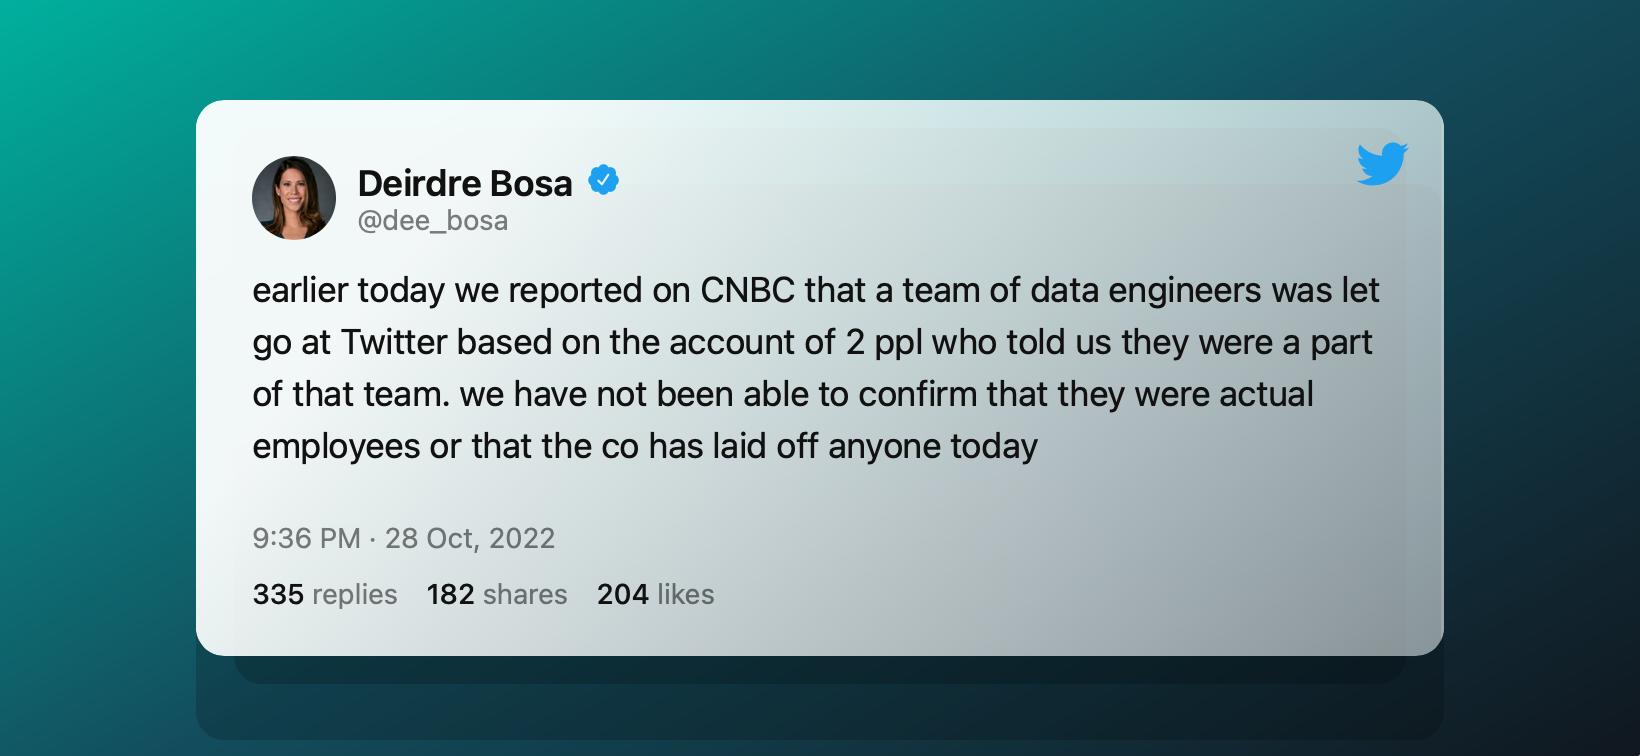Click the 9:36 PM timestamp
This screenshot has width=1640, height=756.
[306, 538]
